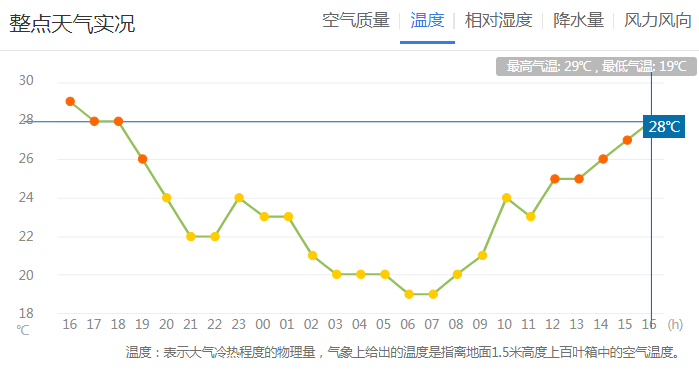Select the orange data point at hour 17
Screen dimensions: 699x370
(94, 121)
